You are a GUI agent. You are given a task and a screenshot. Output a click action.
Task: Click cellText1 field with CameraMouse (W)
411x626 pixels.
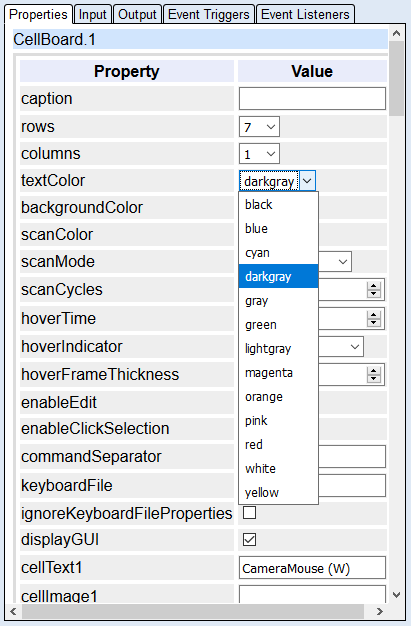click(312, 567)
